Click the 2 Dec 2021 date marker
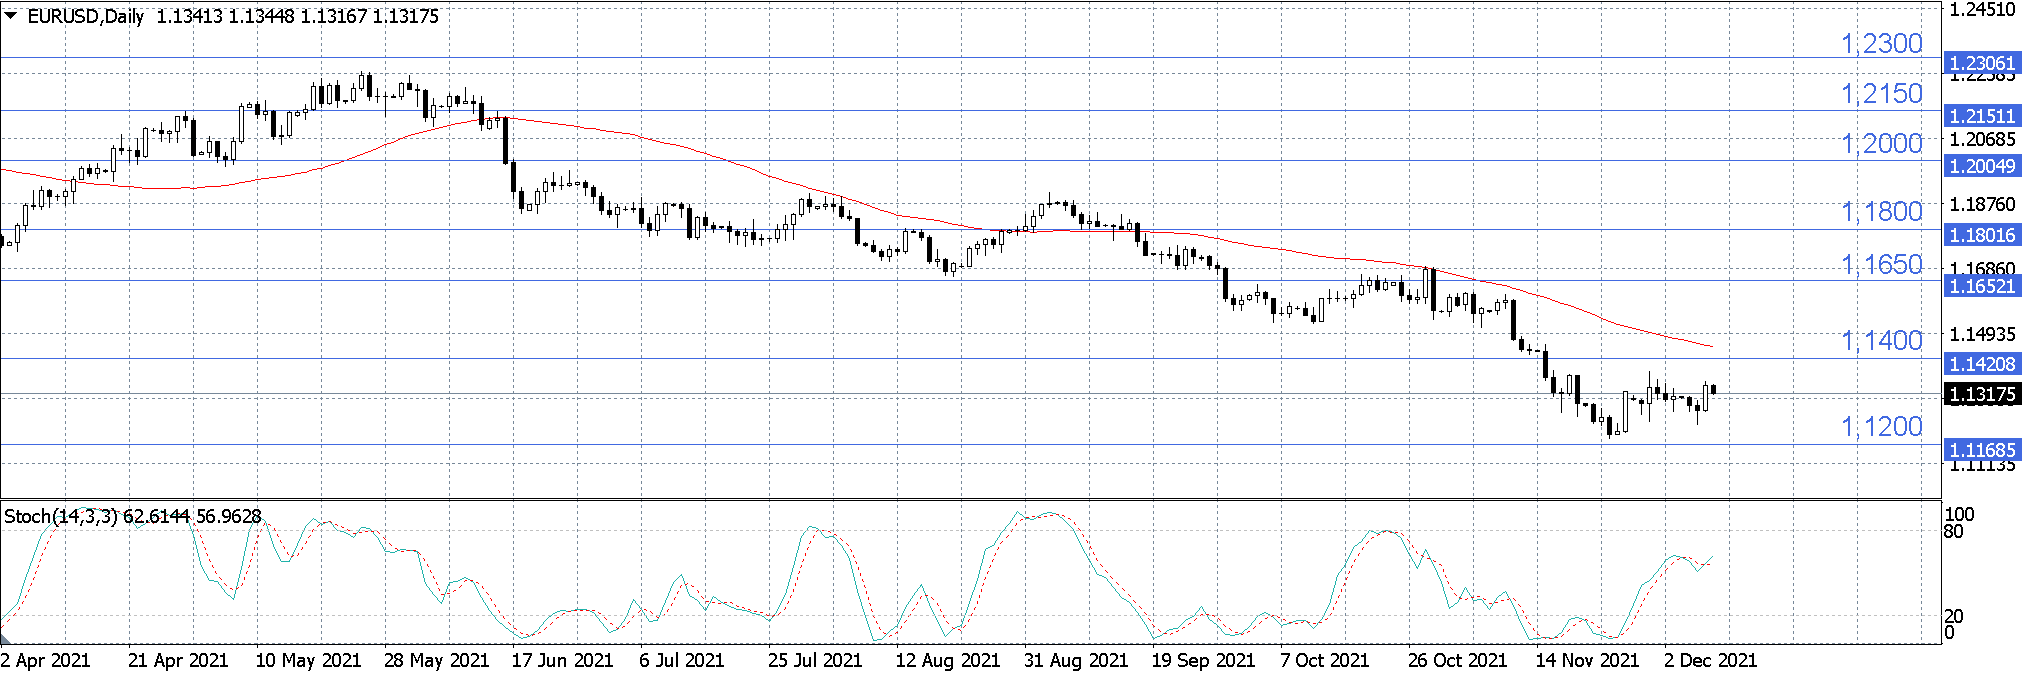Viewport: 2028px width, 674px height. [1710, 660]
